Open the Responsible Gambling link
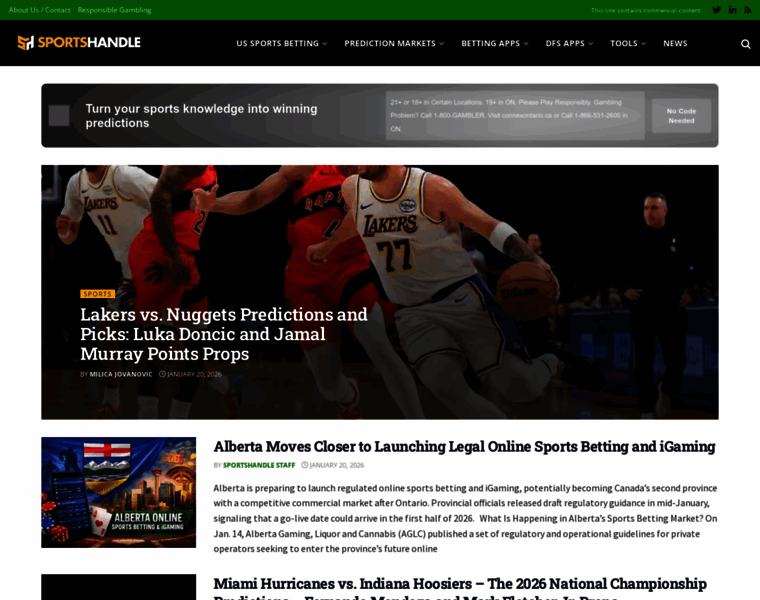This screenshot has width=760, height=600. tap(114, 10)
